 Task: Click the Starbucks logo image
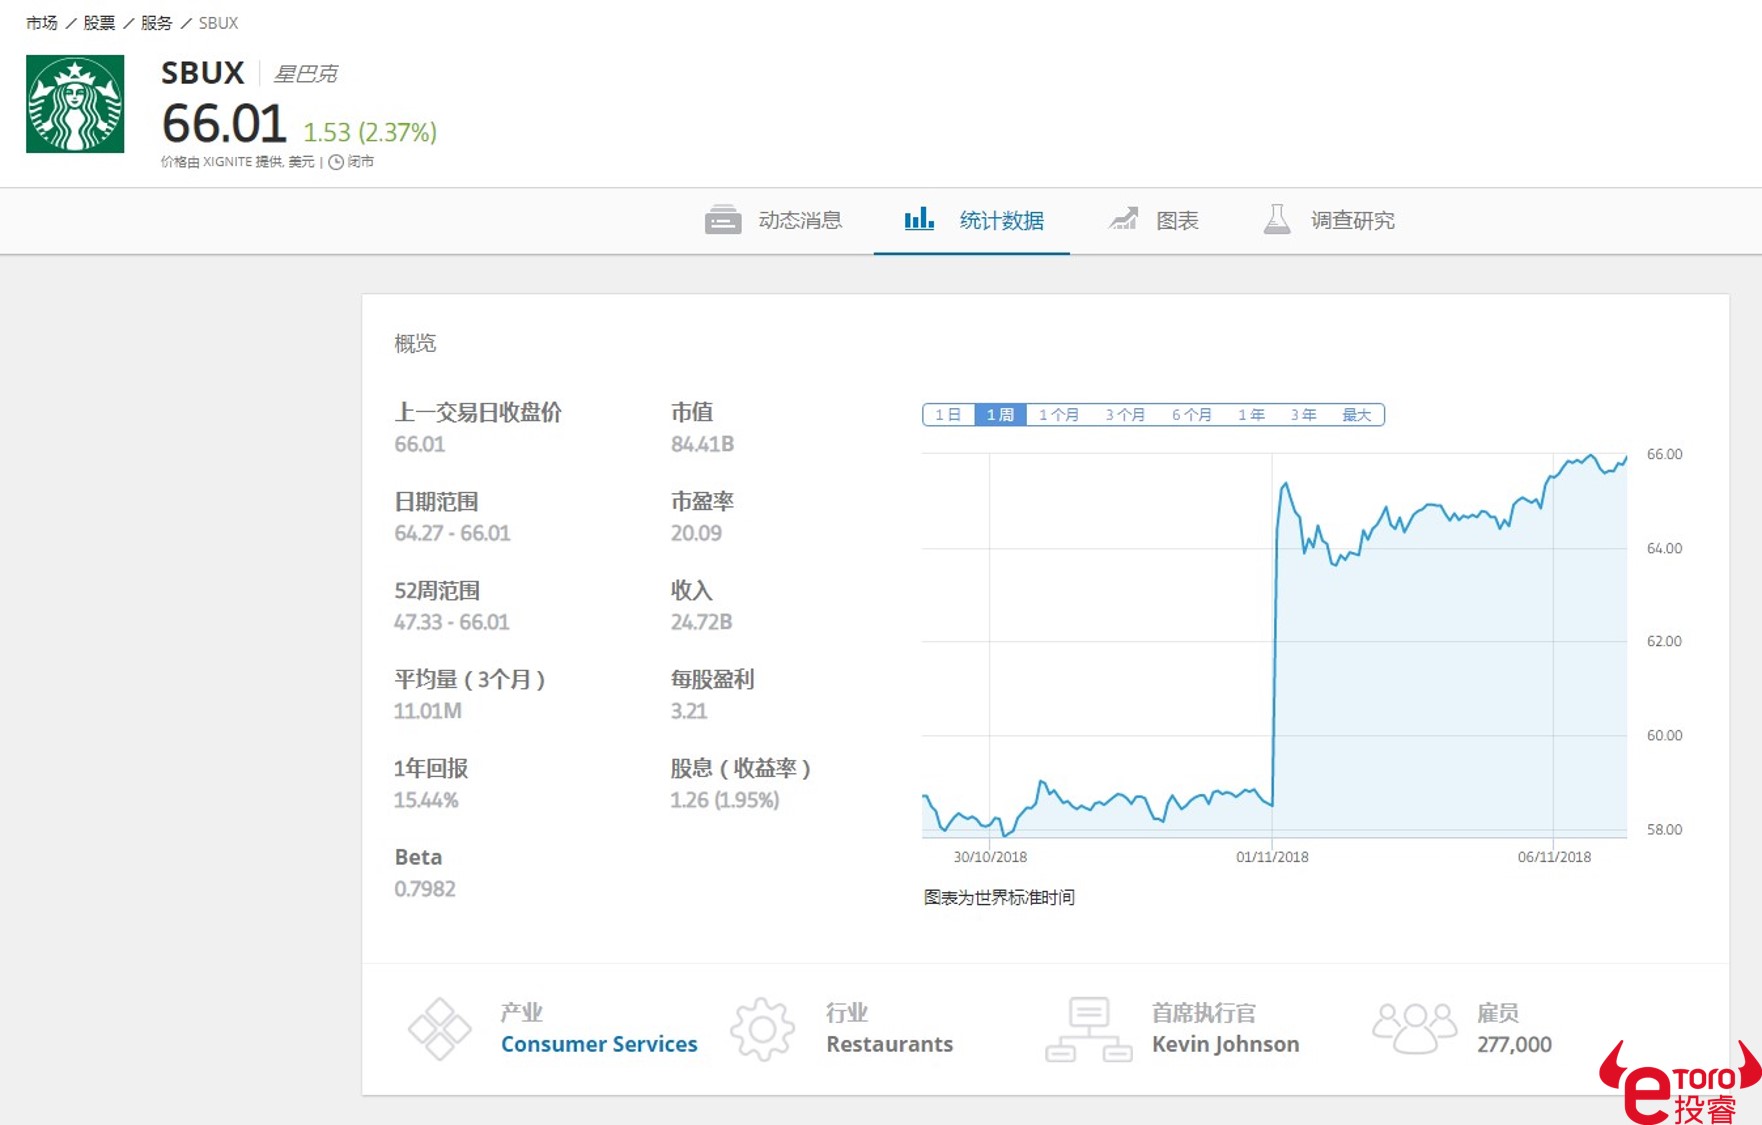pos(75,104)
